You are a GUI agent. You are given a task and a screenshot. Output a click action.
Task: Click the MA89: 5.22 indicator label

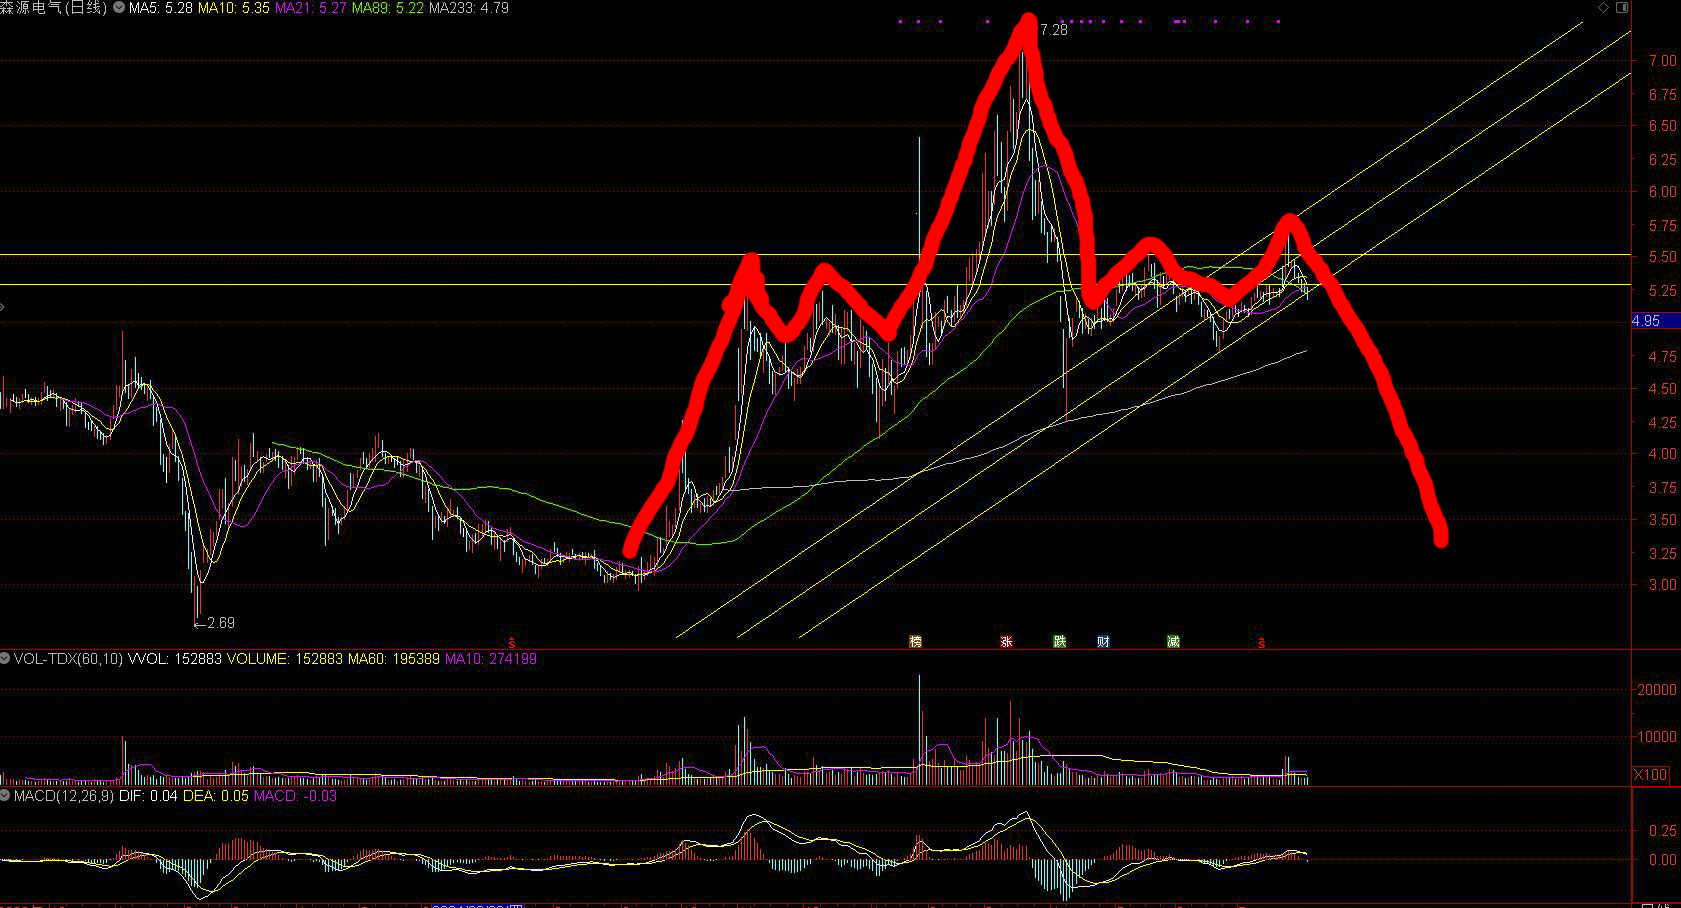tap(388, 8)
